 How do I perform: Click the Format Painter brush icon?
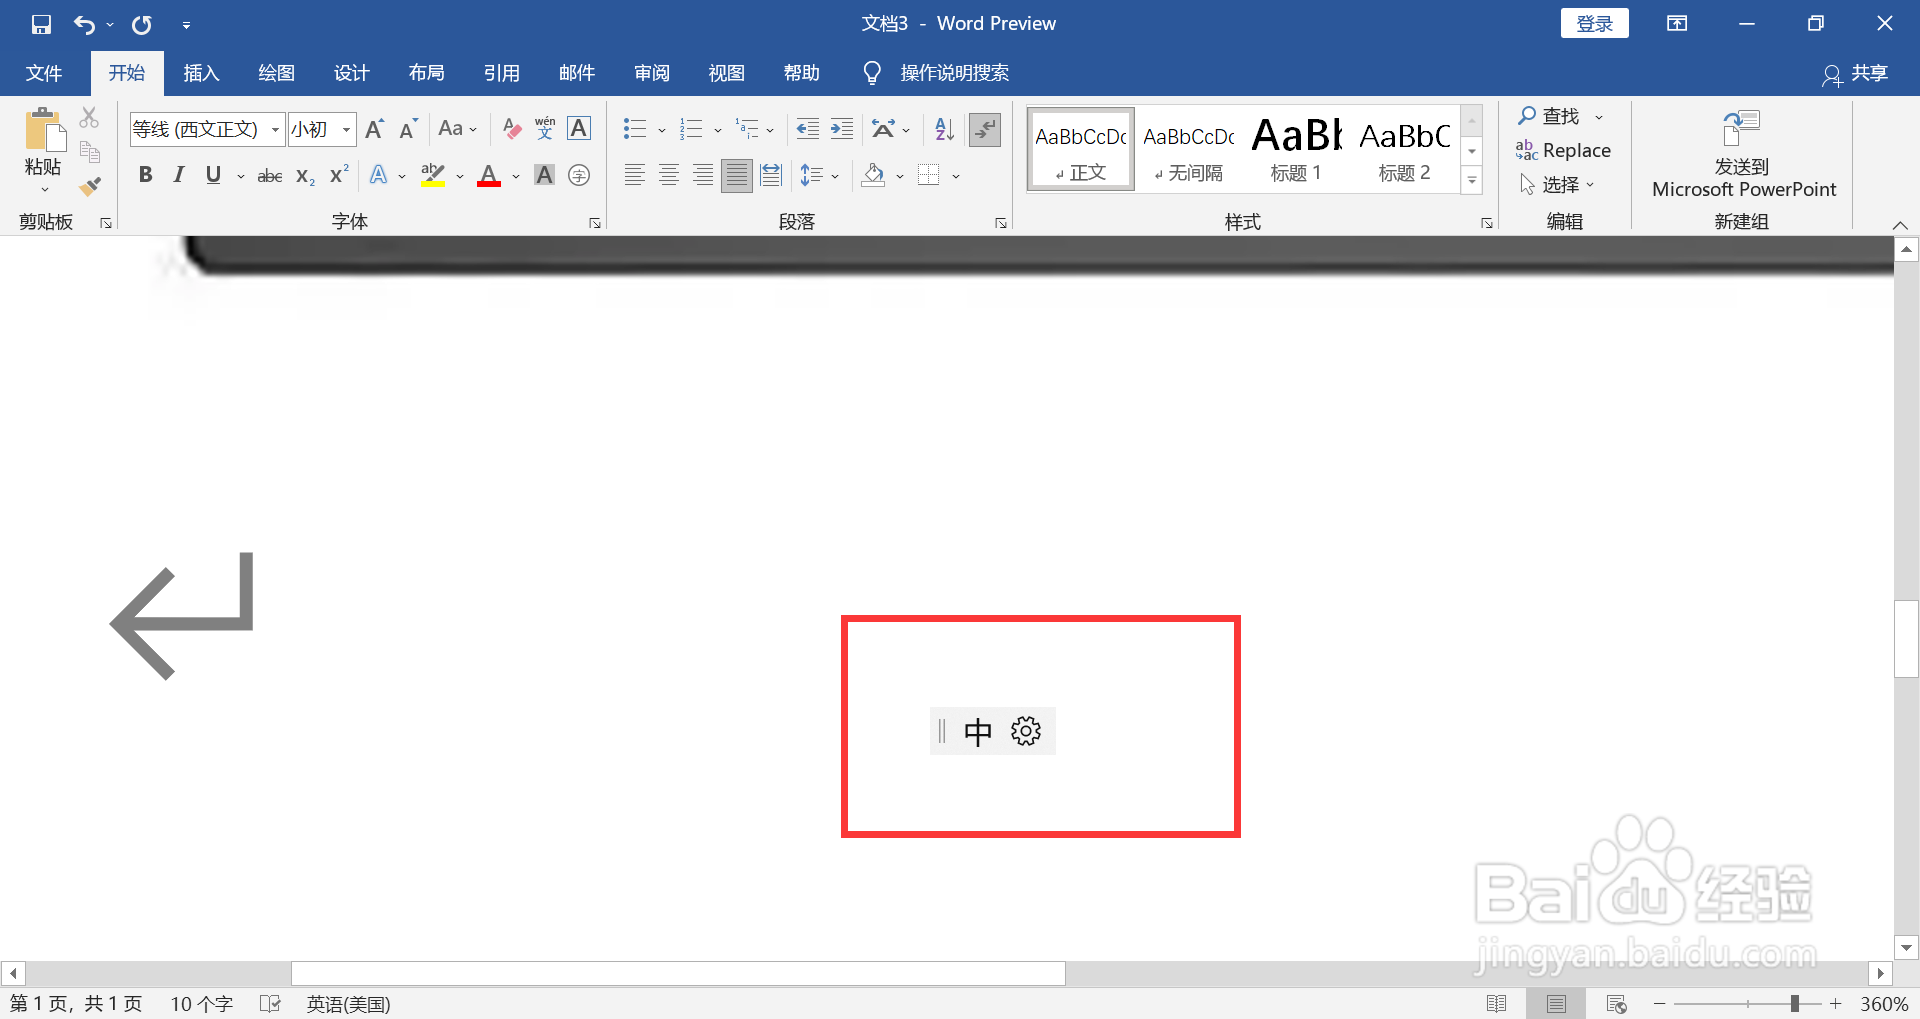click(90, 186)
